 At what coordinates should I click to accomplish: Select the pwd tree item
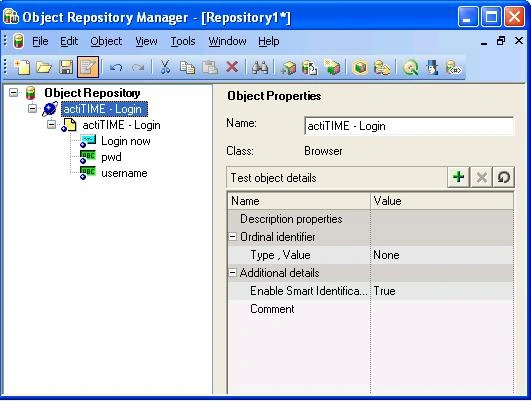pos(111,157)
